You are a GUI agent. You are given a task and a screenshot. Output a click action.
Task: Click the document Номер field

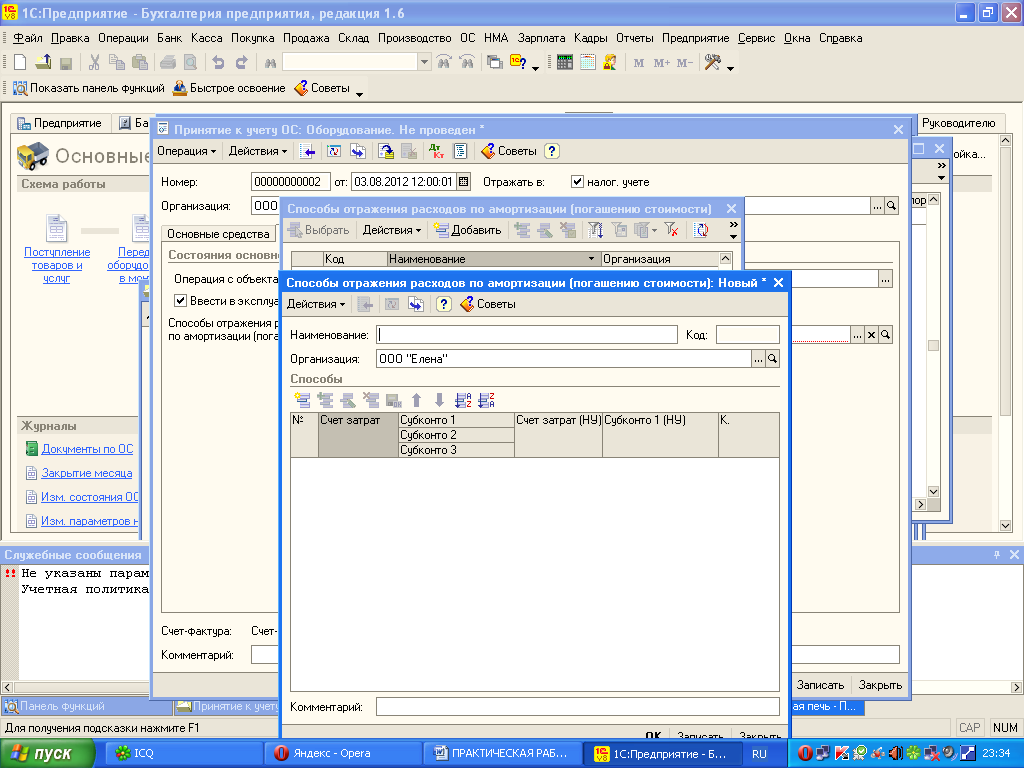(x=291, y=182)
